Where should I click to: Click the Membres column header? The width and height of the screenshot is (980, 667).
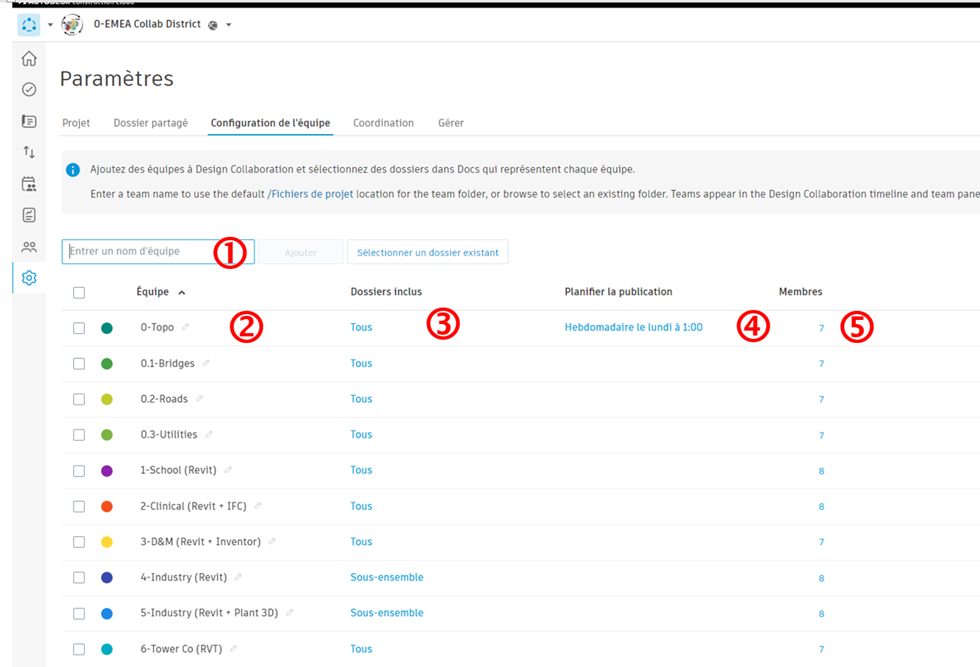pos(801,292)
